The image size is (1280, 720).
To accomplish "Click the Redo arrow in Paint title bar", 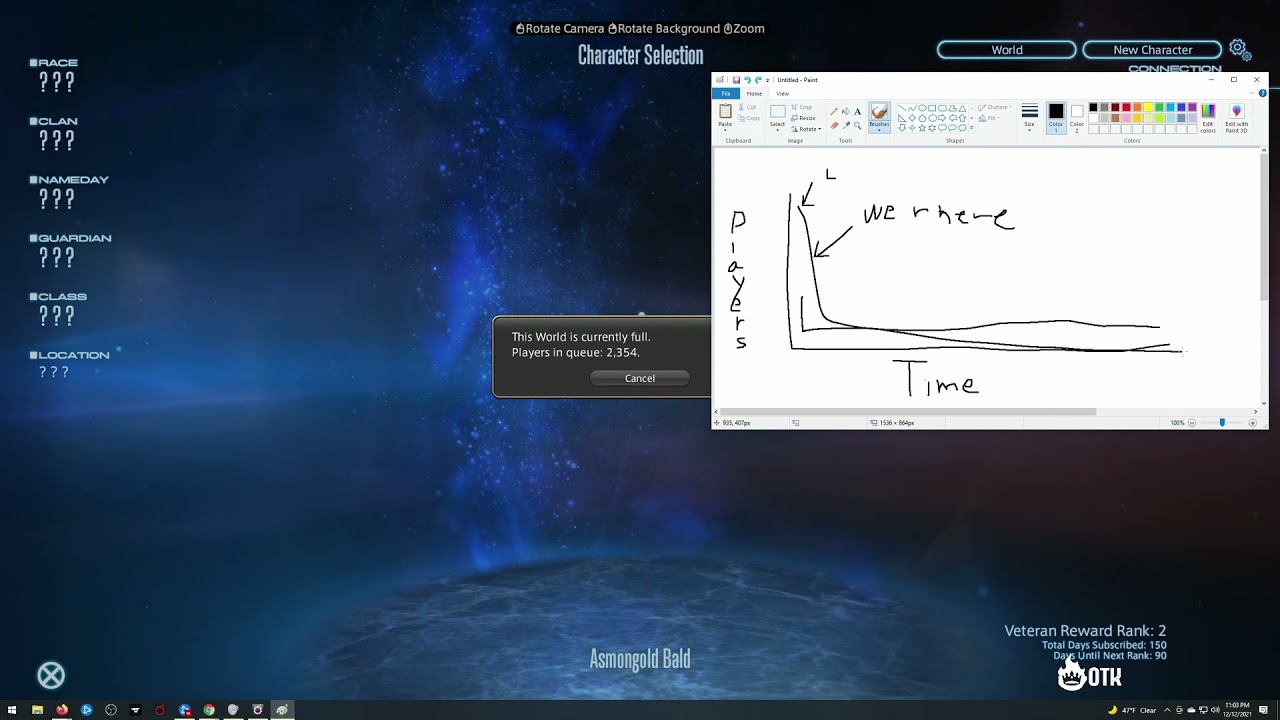I will 758,80.
